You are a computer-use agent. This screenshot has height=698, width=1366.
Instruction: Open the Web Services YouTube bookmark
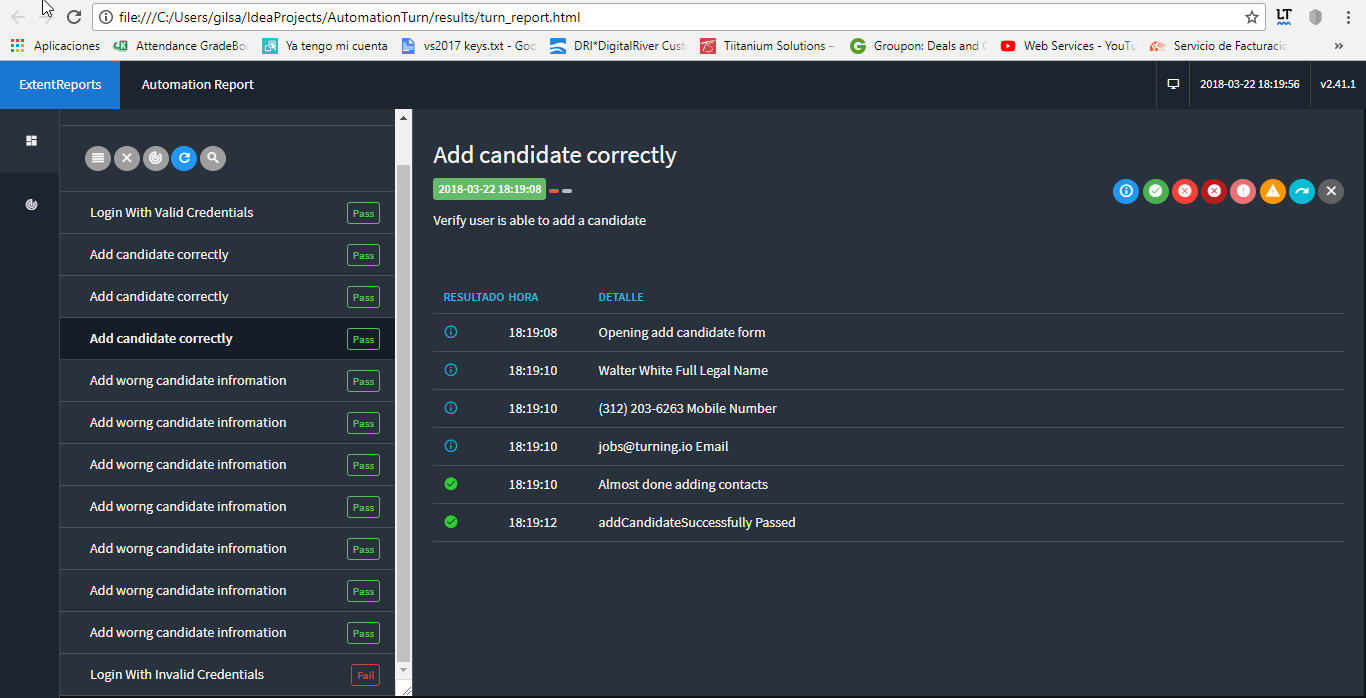(x=1068, y=46)
